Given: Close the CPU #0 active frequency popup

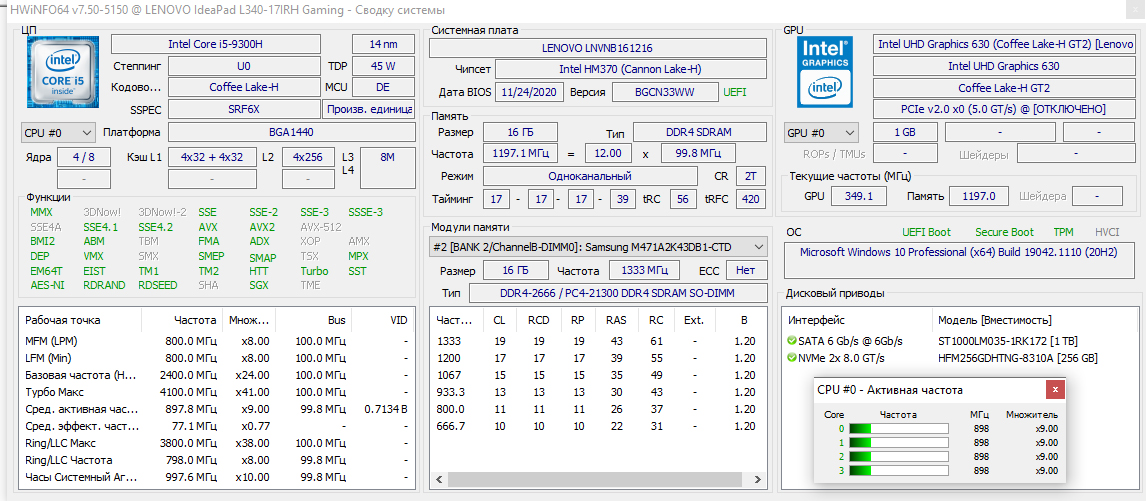Looking at the screenshot, I should point(1055,390).
